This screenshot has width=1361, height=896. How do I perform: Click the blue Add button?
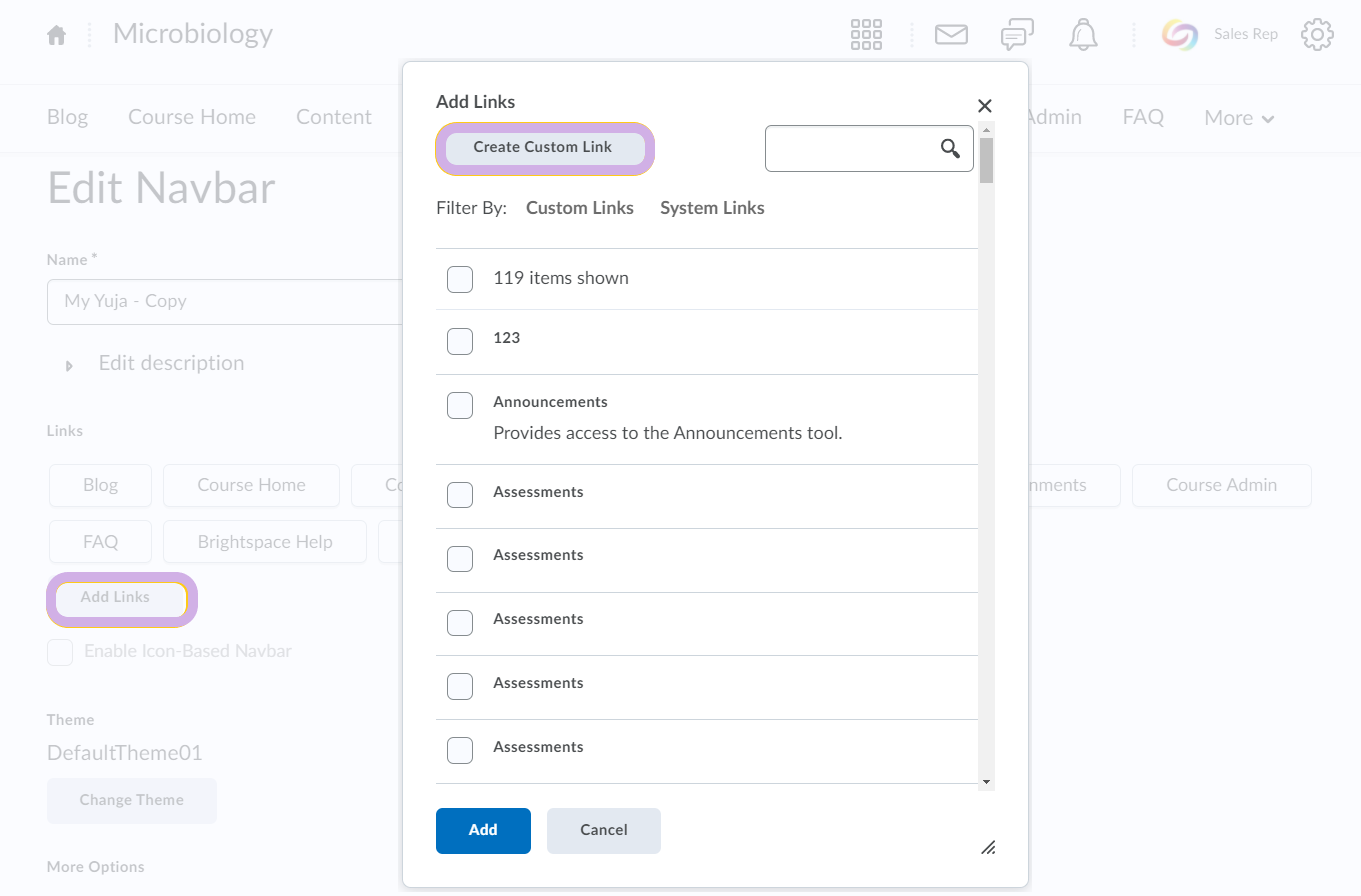tap(483, 831)
